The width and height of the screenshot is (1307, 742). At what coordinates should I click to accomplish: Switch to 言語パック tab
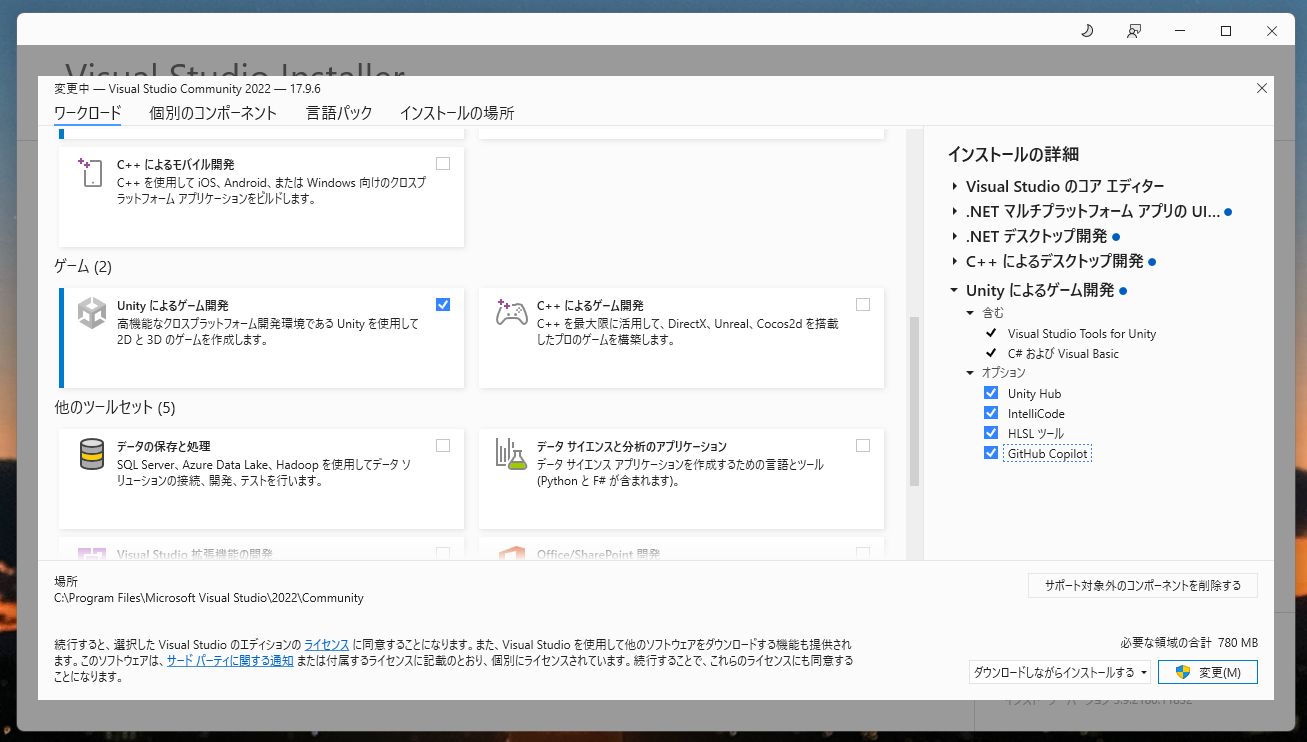pos(339,113)
